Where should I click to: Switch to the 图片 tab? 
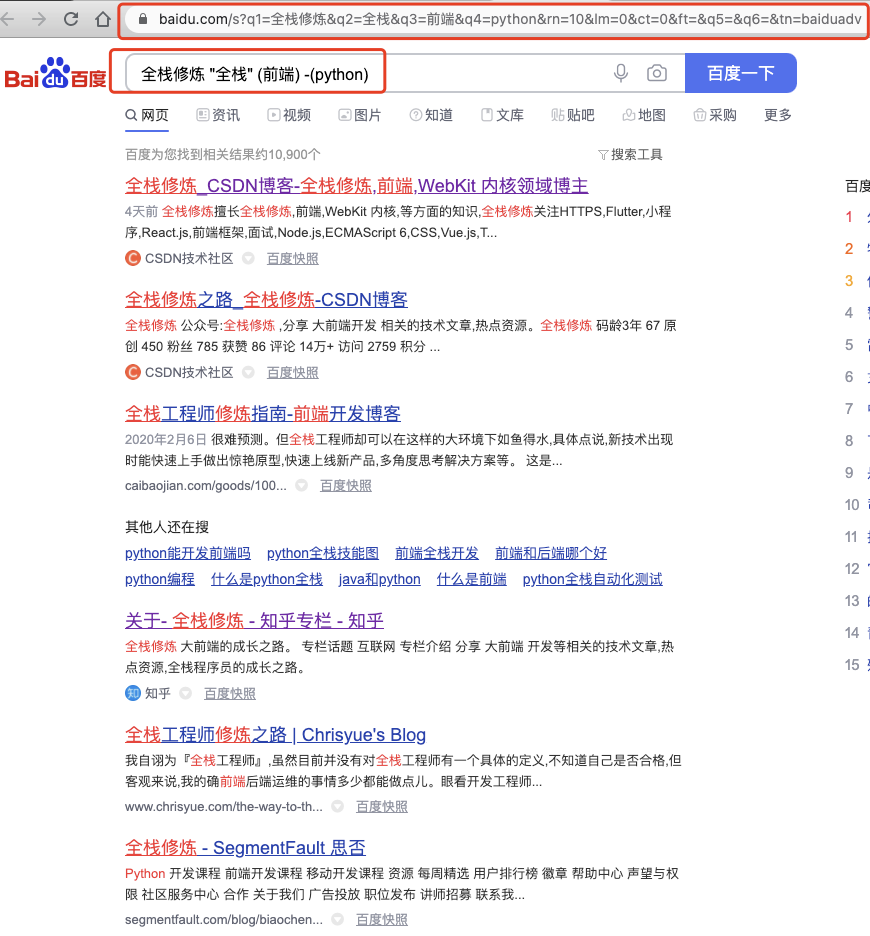[x=359, y=115]
